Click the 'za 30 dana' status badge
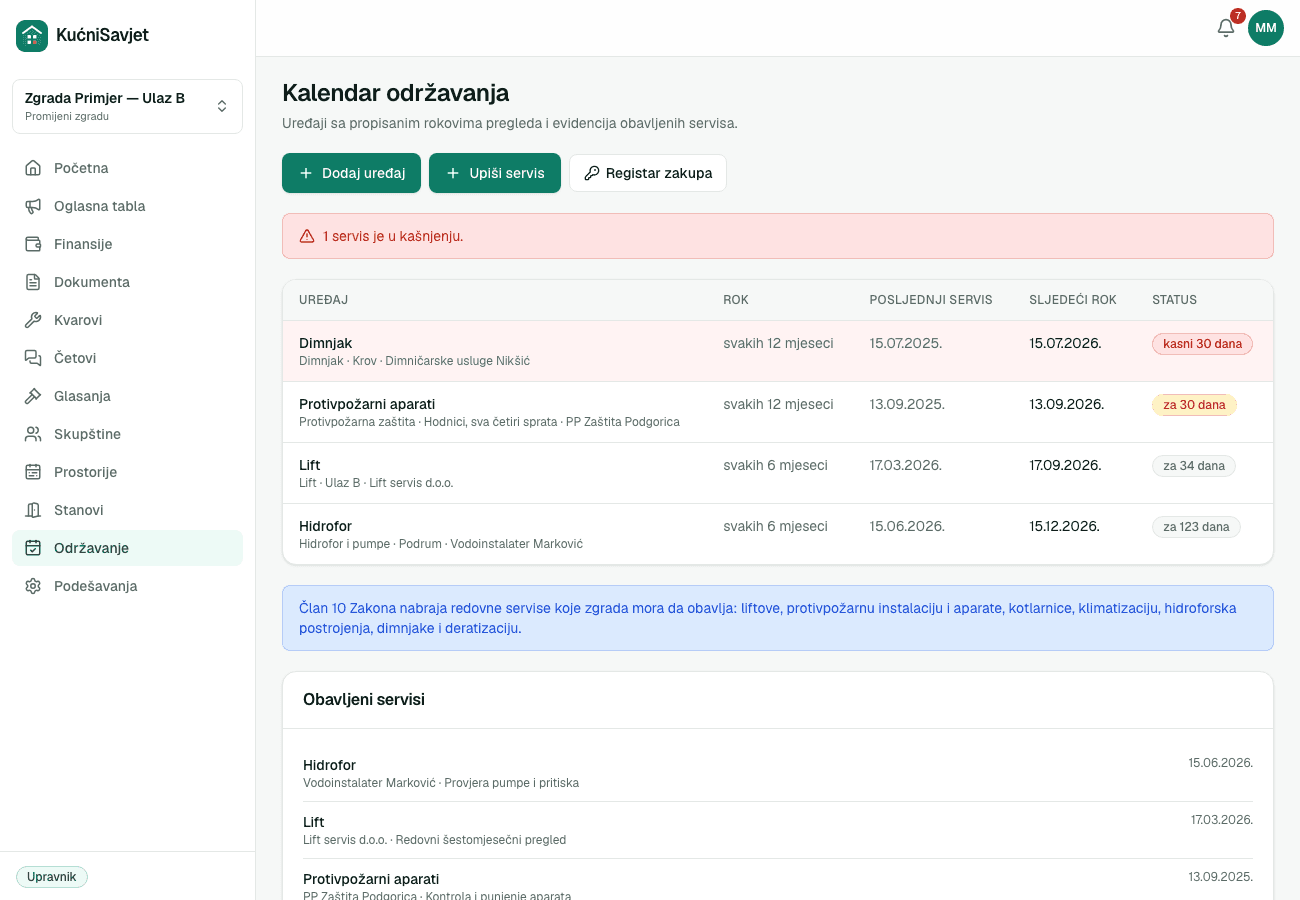This screenshot has height=900, width=1300. point(1194,405)
